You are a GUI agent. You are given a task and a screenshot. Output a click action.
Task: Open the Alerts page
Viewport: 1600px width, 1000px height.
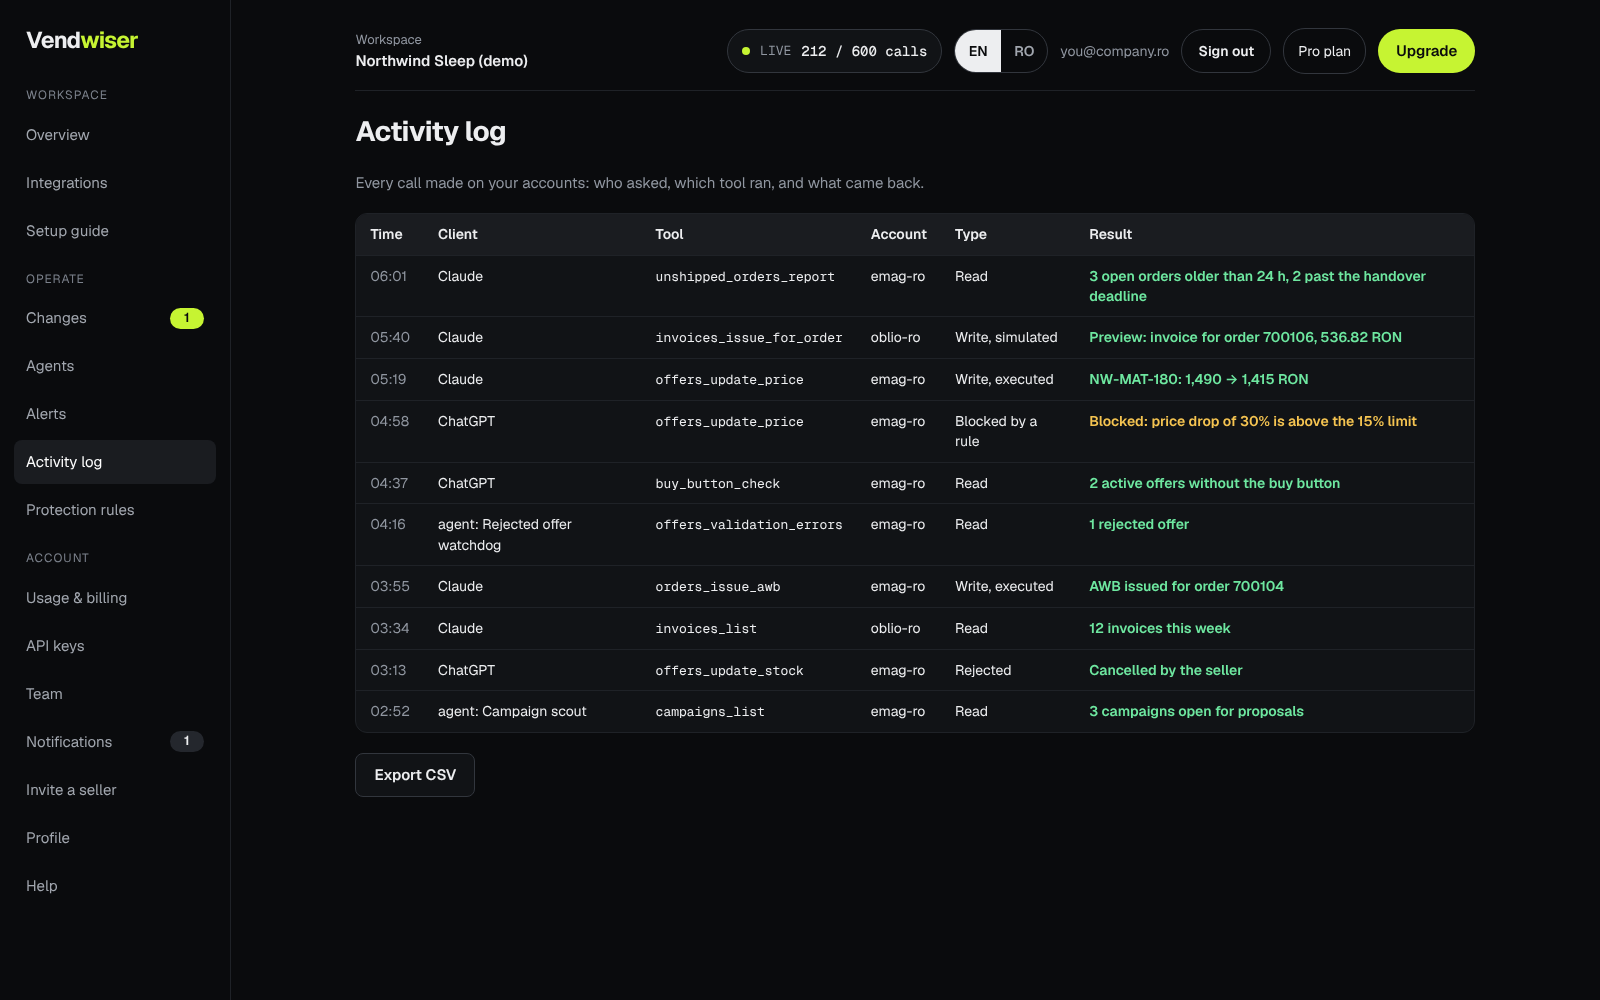point(115,414)
